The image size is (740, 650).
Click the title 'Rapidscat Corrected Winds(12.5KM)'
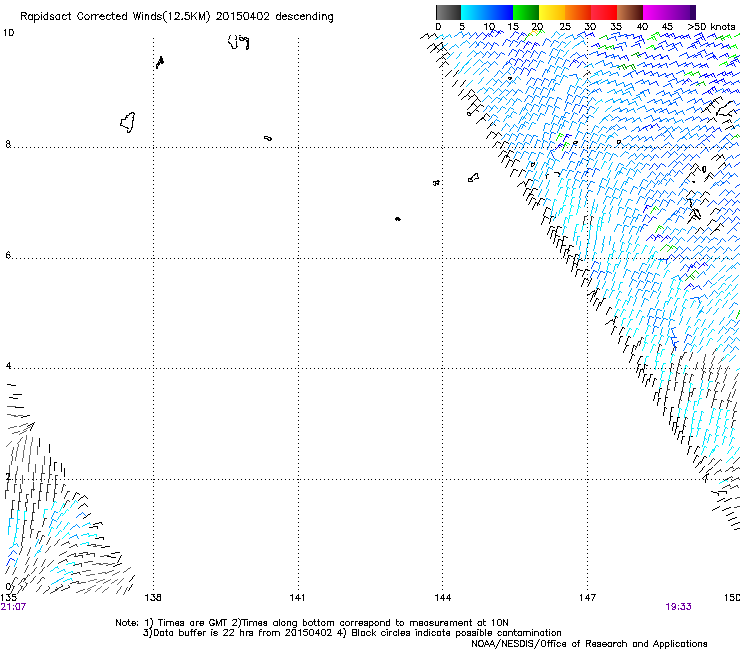115,17
